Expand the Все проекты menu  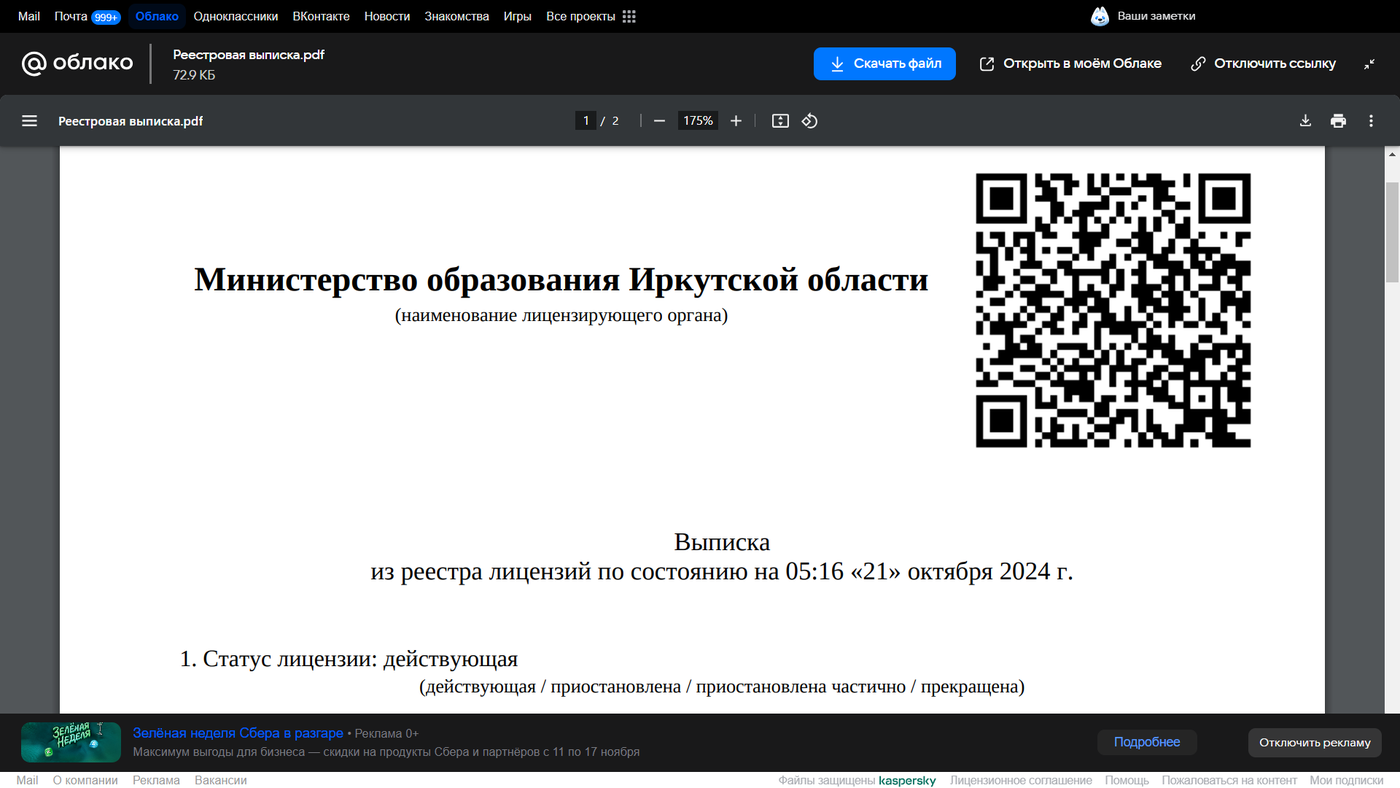591,16
